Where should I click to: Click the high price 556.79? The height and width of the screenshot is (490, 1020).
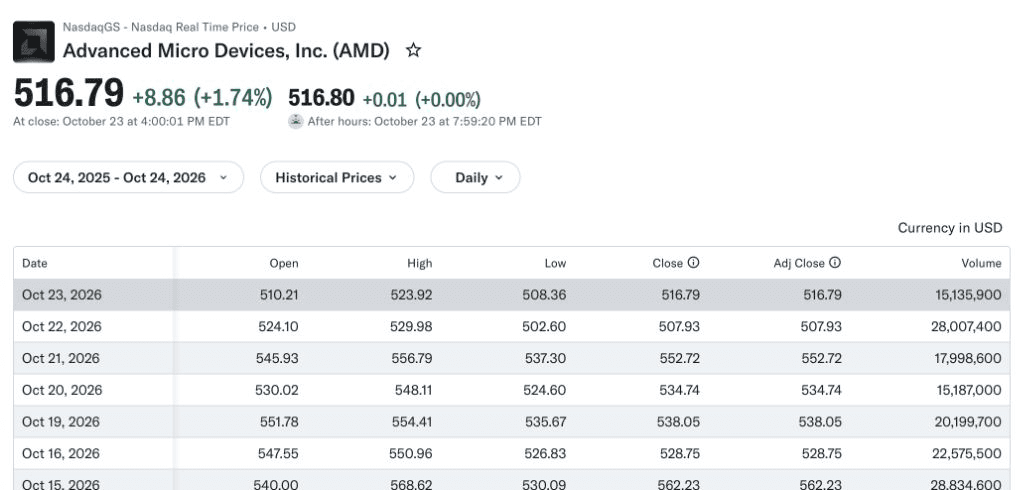tap(412, 359)
